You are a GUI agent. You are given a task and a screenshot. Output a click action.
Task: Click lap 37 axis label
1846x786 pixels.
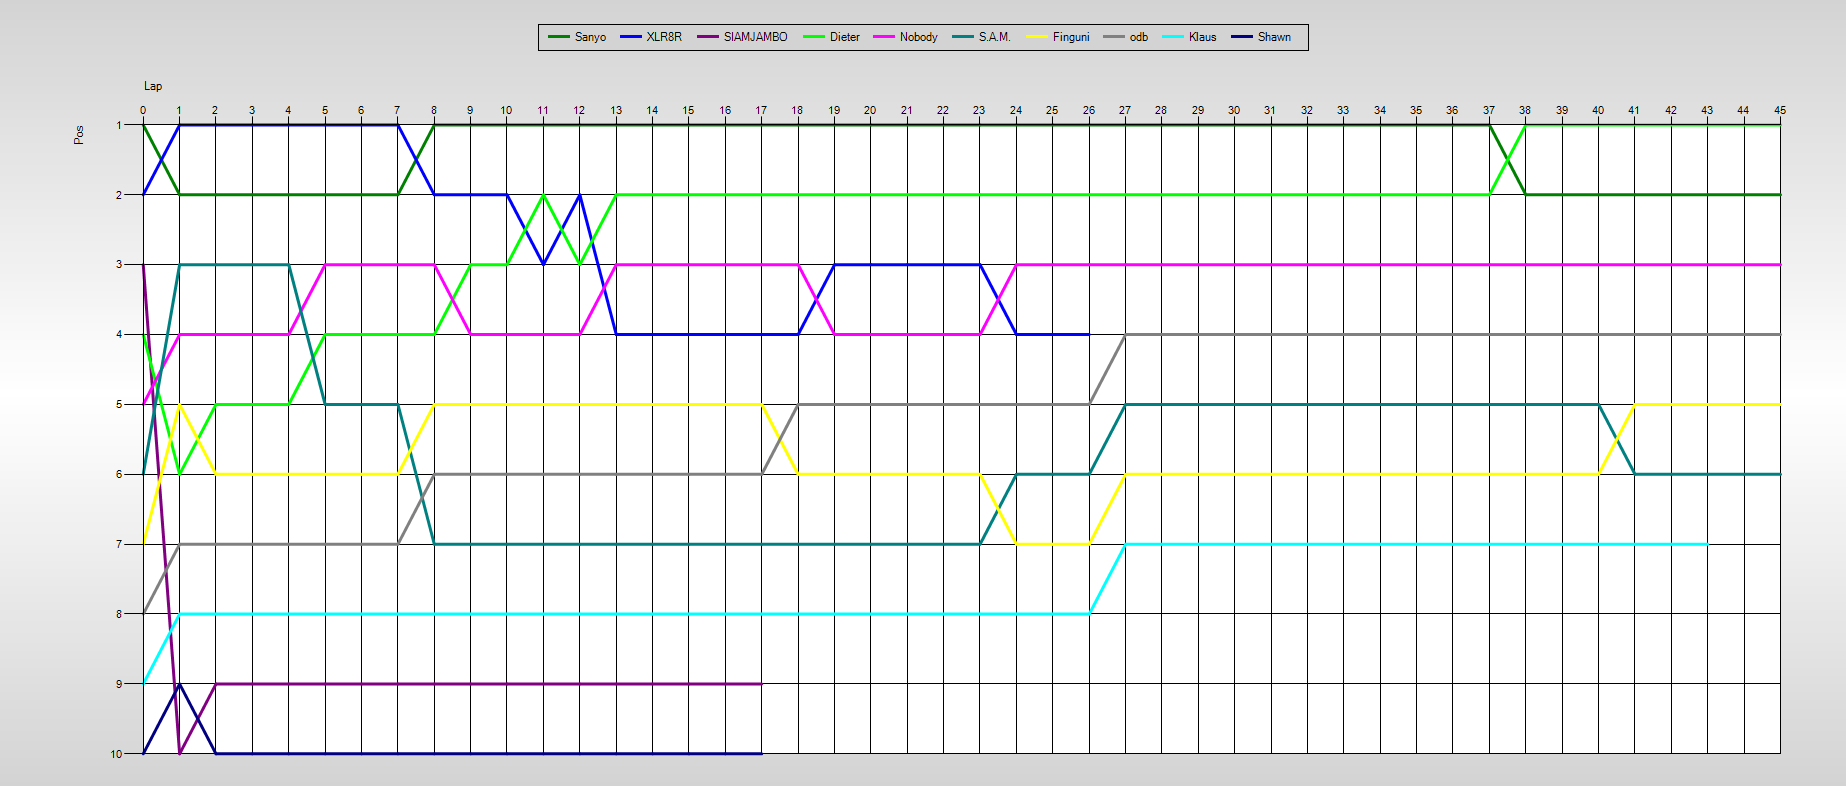1489,110
